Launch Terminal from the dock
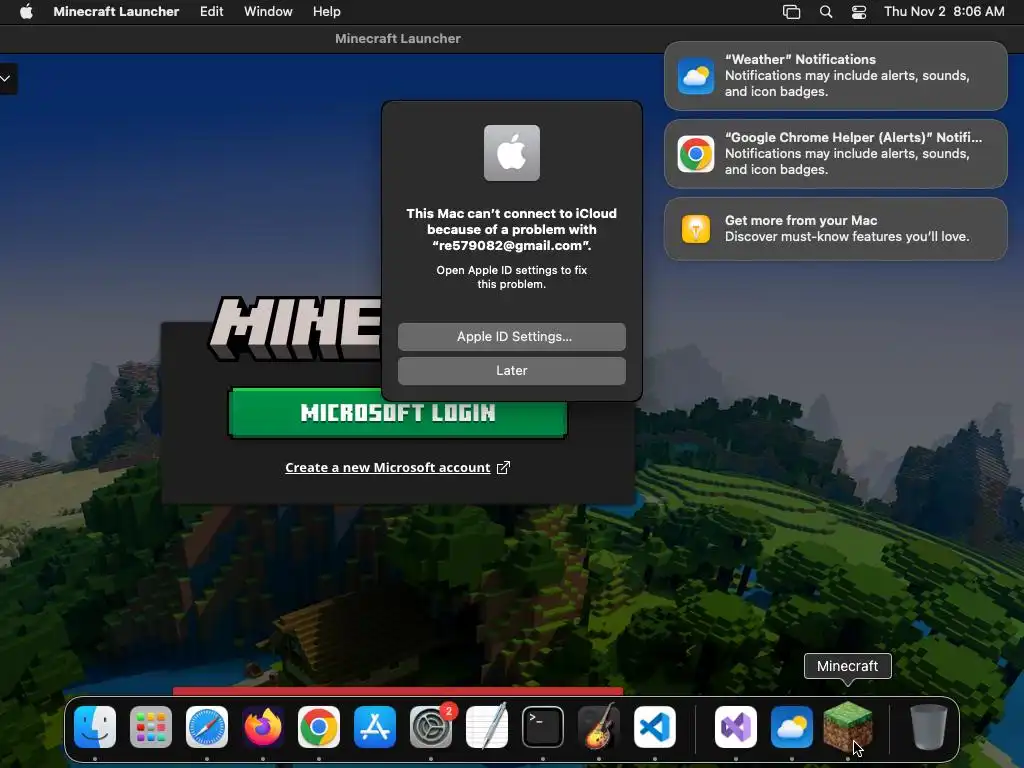 [x=543, y=726]
